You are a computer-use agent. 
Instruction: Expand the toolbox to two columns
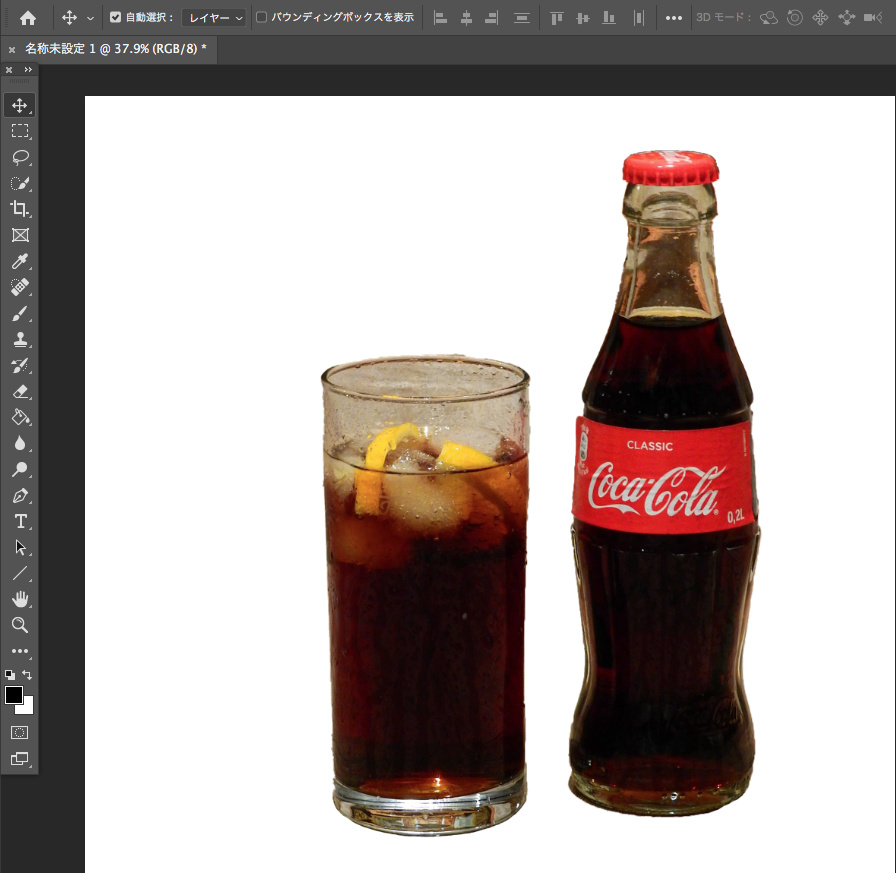point(28,70)
